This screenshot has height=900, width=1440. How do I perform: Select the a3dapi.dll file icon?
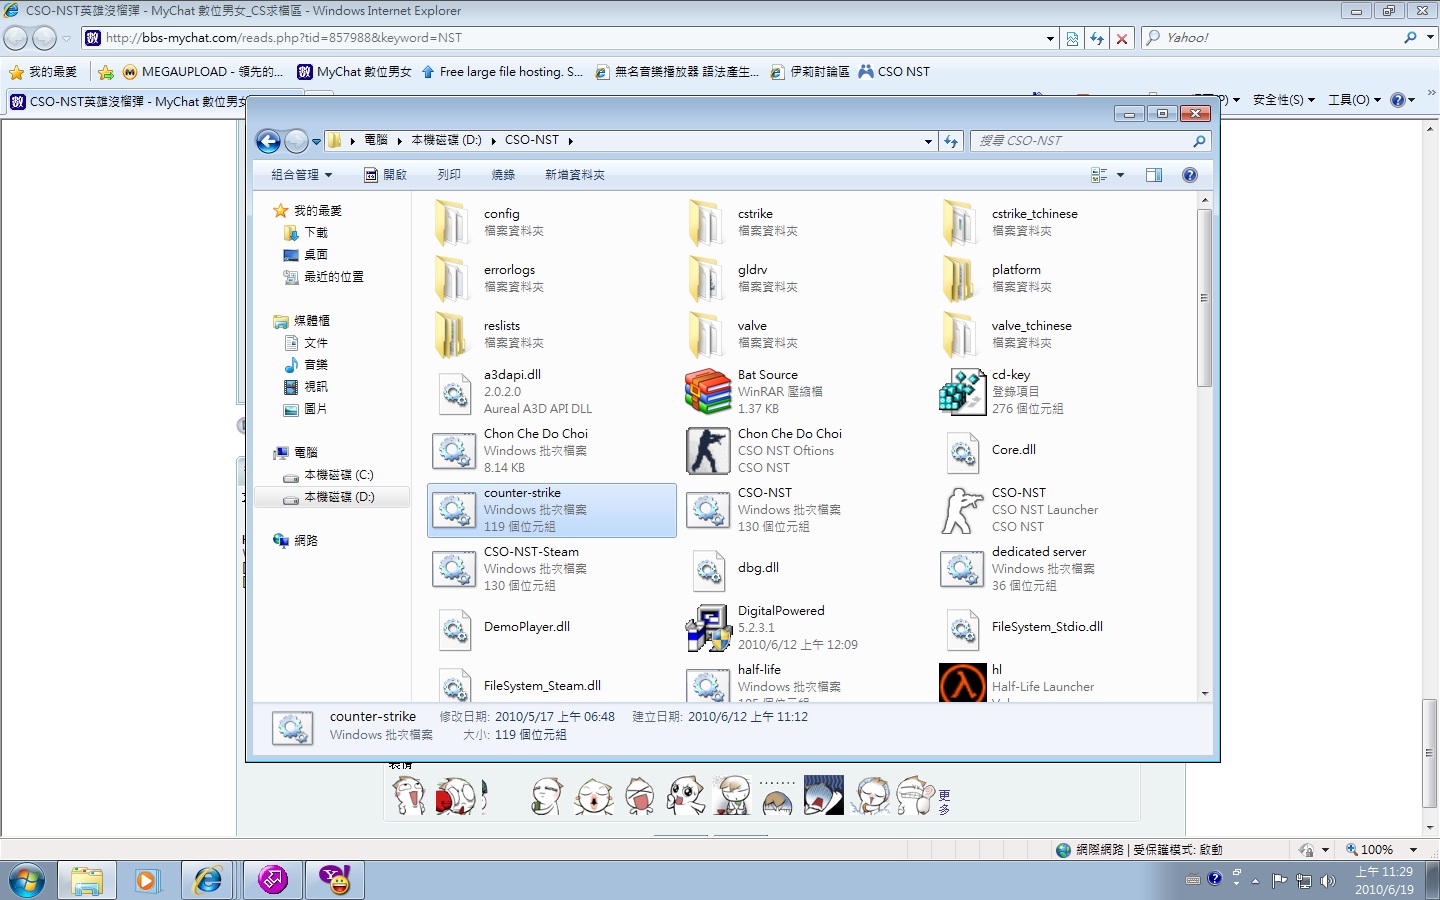pyautogui.click(x=455, y=393)
